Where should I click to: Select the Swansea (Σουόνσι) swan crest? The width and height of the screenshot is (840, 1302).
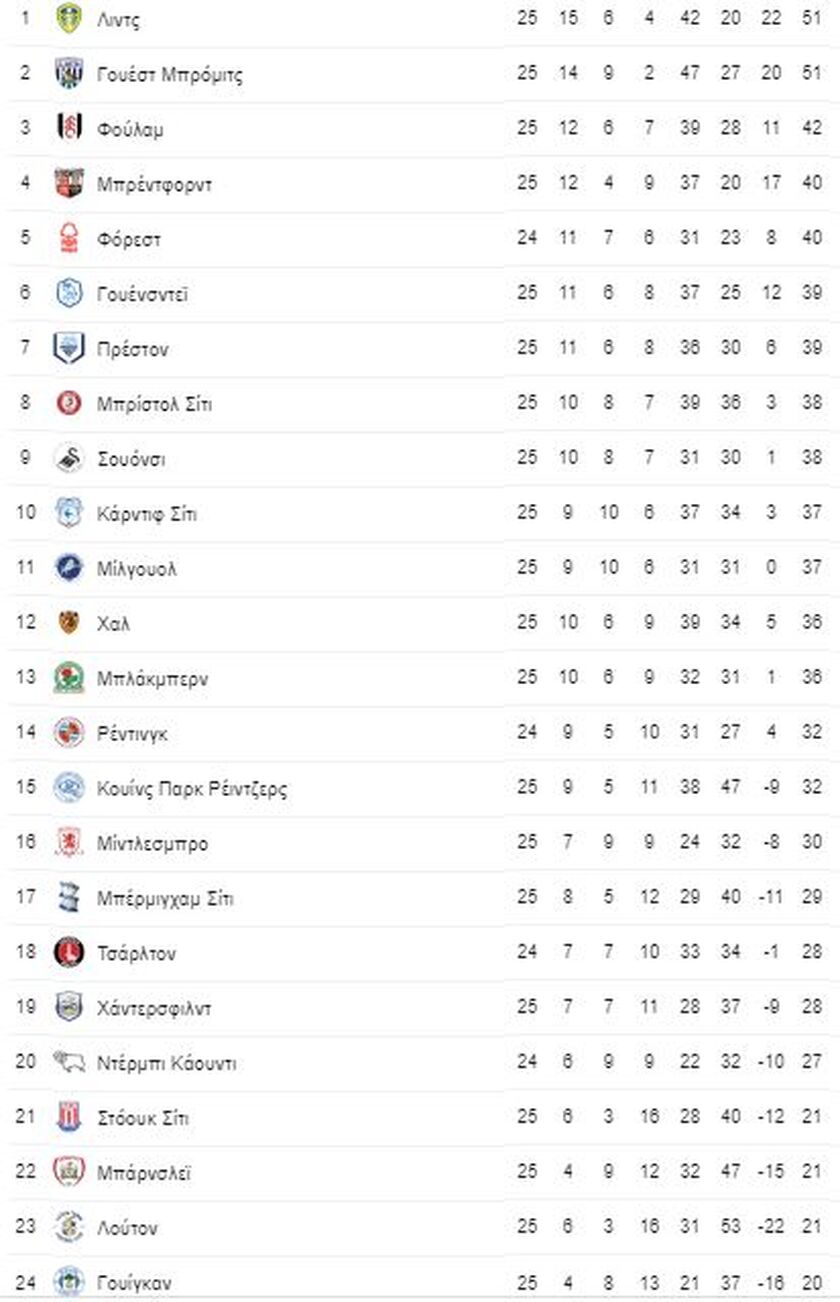coord(69,458)
